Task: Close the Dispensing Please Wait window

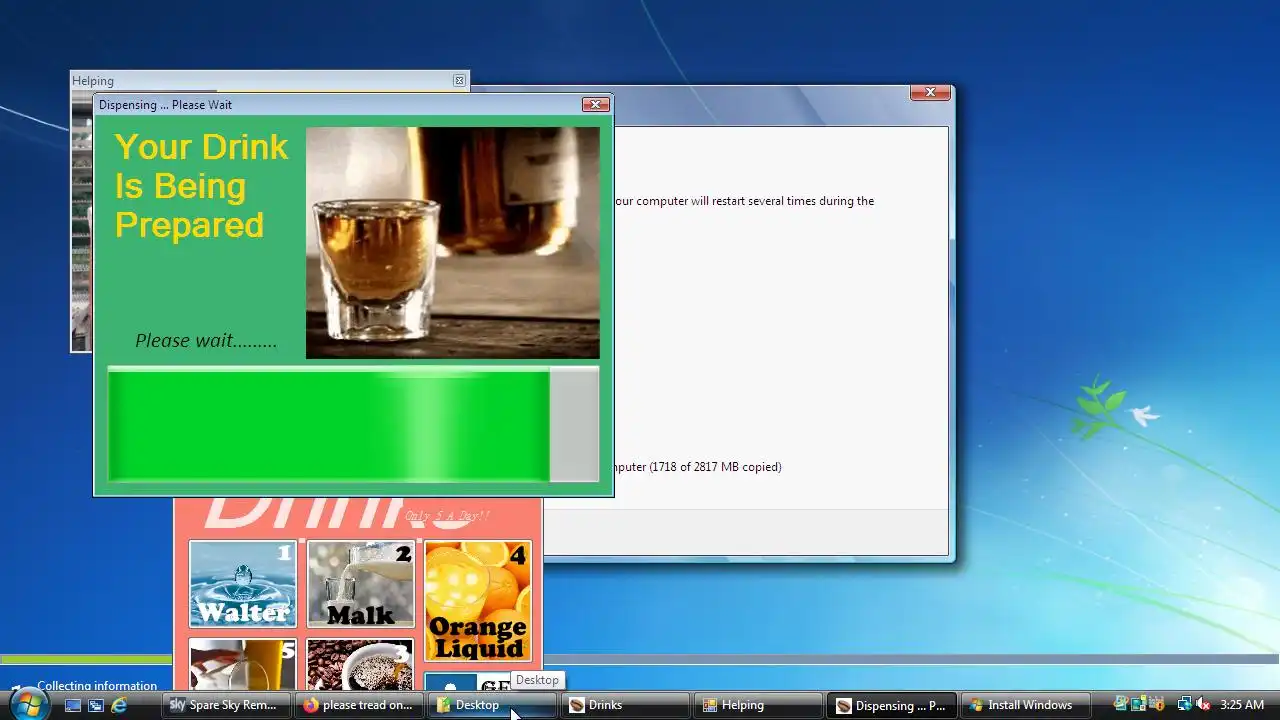Action: [x=595, y=104]
